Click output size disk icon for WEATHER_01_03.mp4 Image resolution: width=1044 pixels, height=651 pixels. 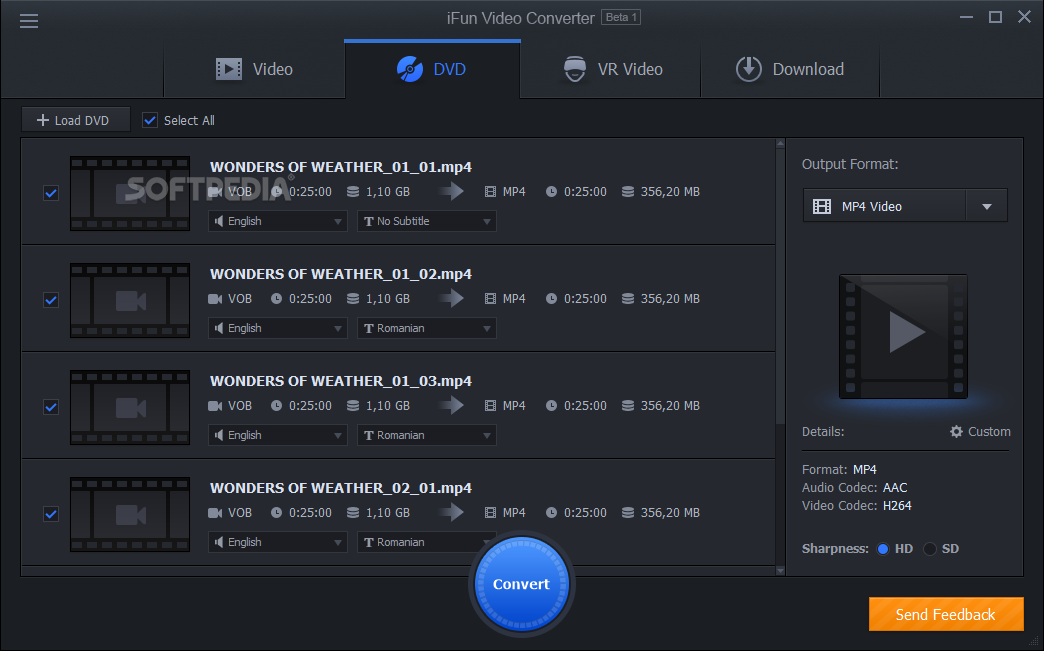click(628, 405)
